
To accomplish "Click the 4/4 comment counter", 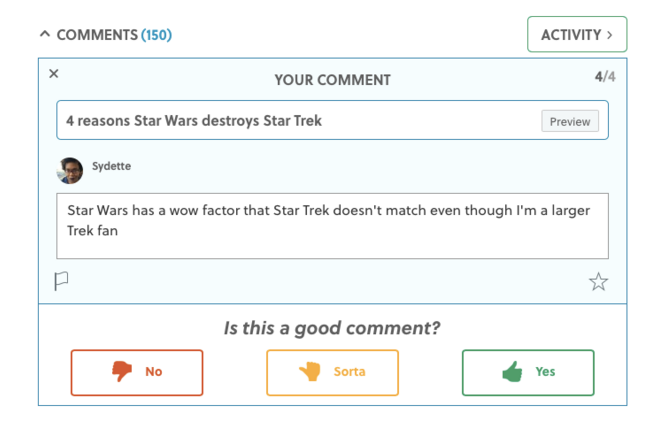I will click(605, 76).
